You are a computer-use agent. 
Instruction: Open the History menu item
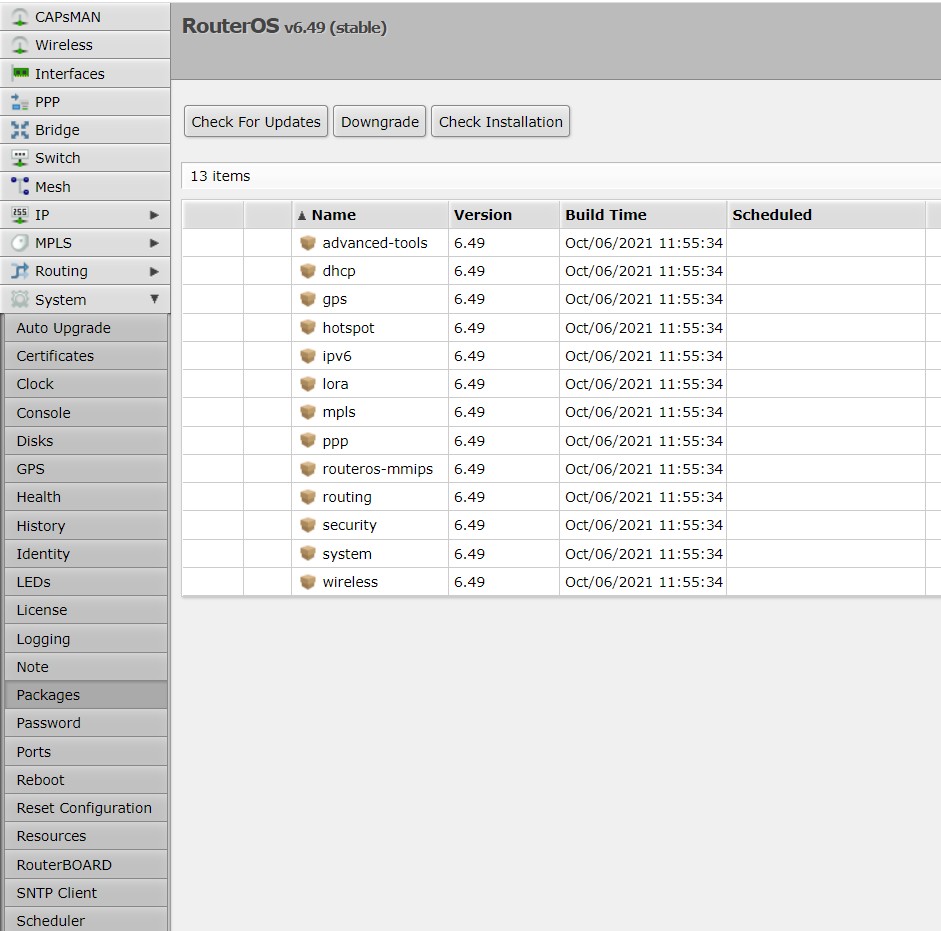[86, 526]
